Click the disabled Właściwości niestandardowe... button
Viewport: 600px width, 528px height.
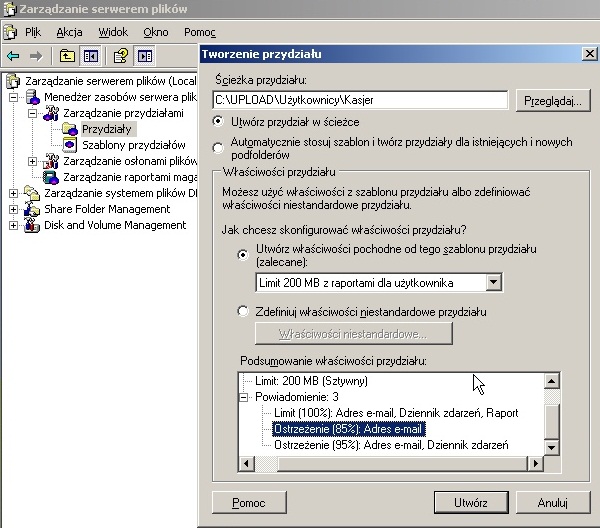tap(354, 334)
